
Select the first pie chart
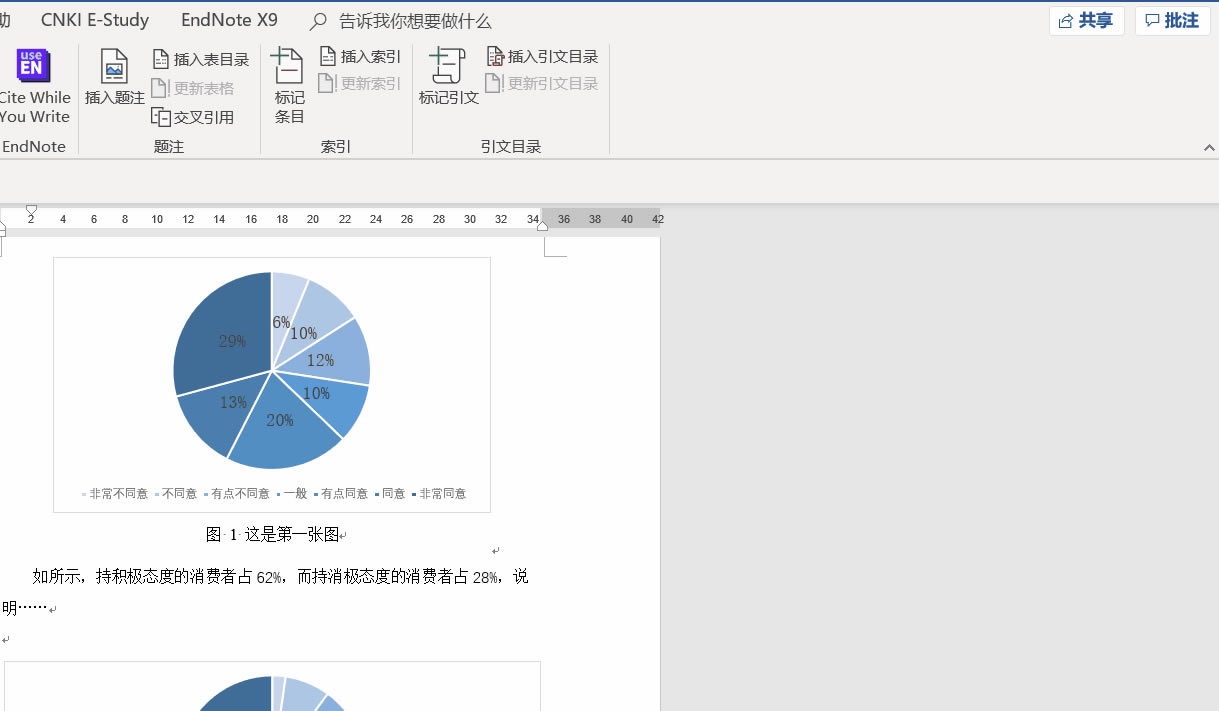click(x=271, y=370)
